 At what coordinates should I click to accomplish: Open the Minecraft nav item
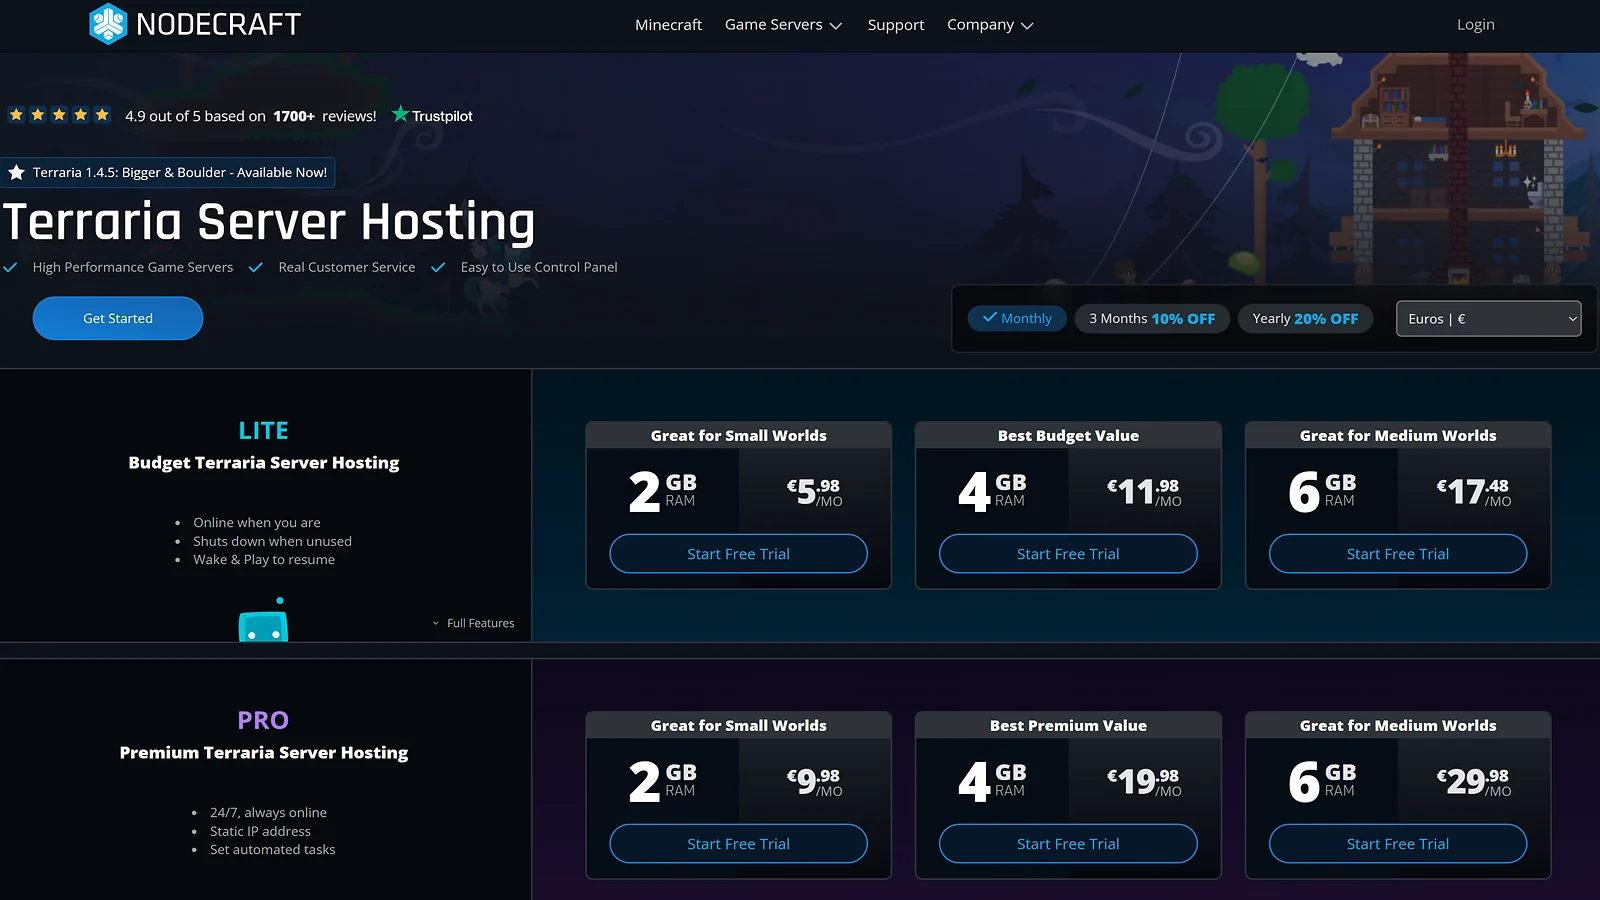(668, 24)
